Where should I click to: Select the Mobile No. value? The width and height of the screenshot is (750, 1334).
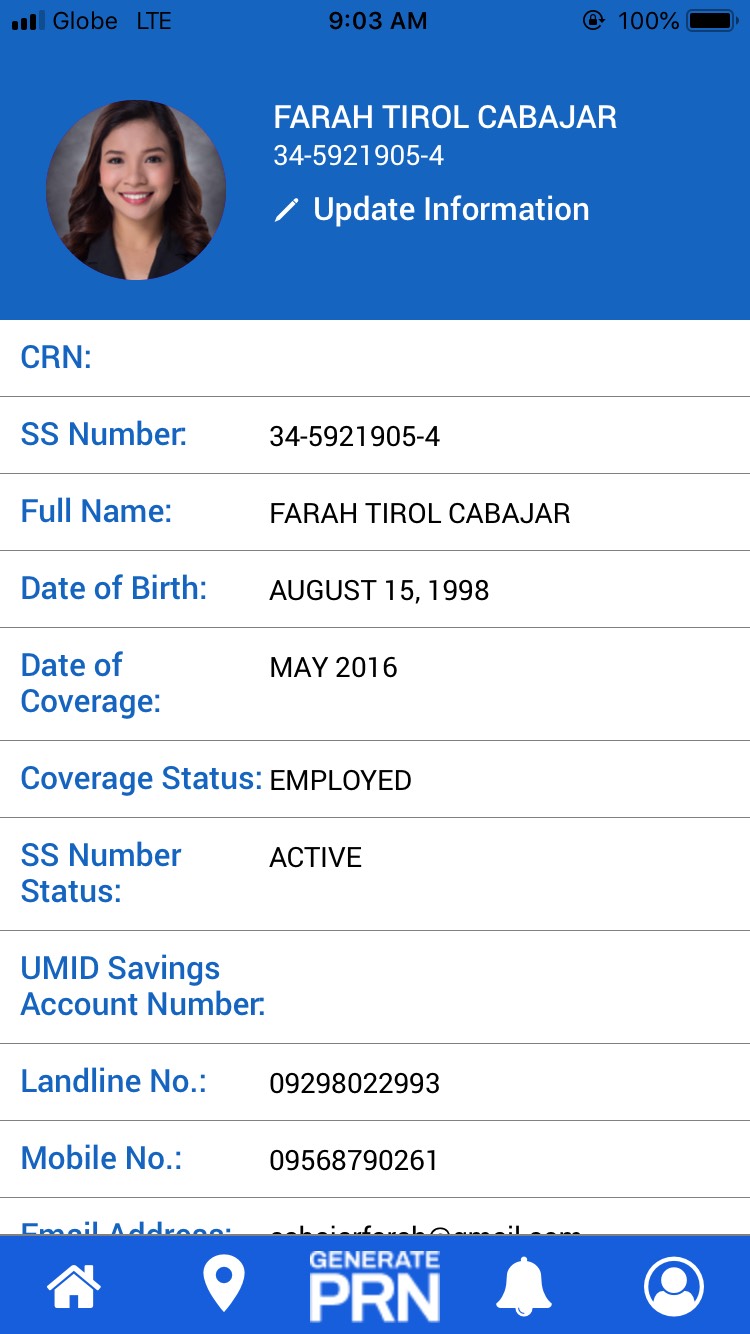coord(353,1160)
